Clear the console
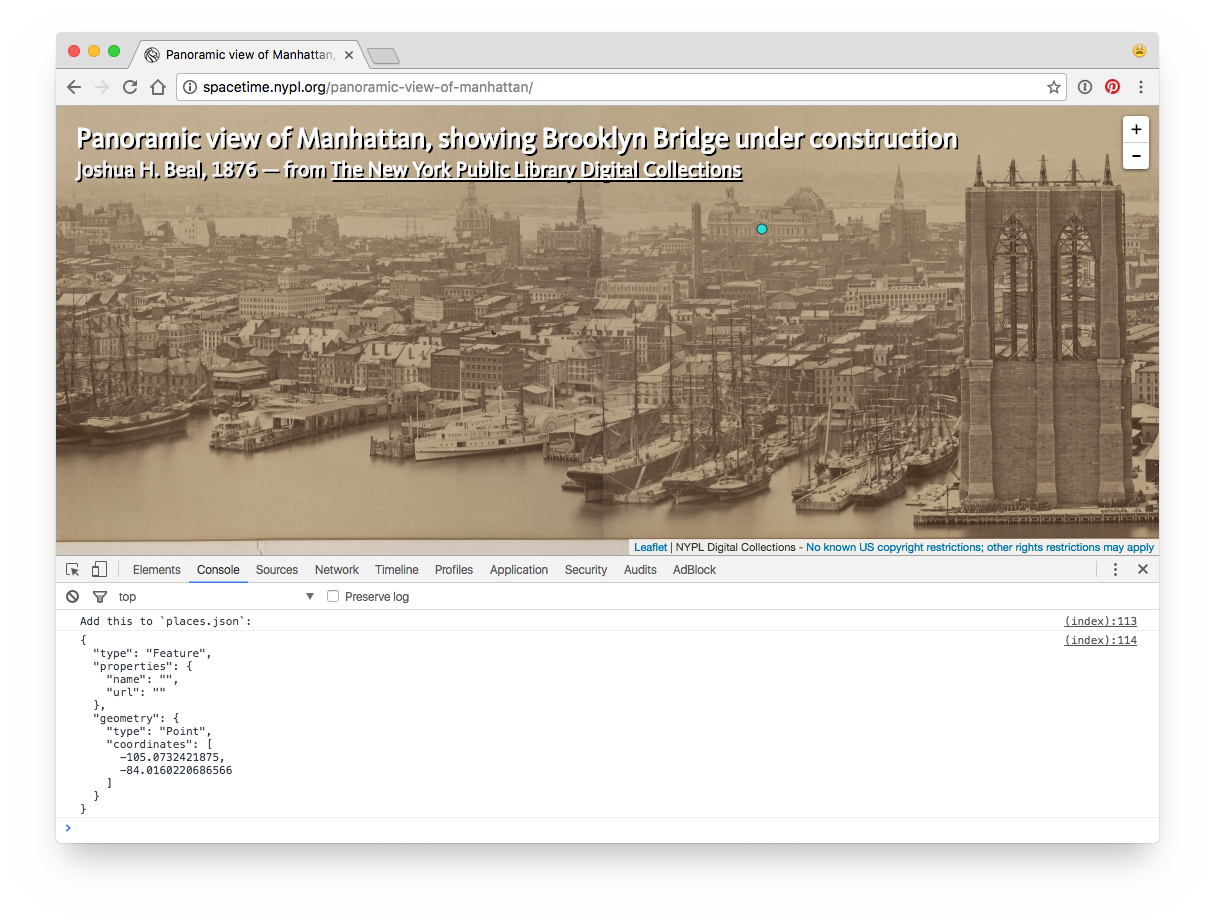 (72, 597)
